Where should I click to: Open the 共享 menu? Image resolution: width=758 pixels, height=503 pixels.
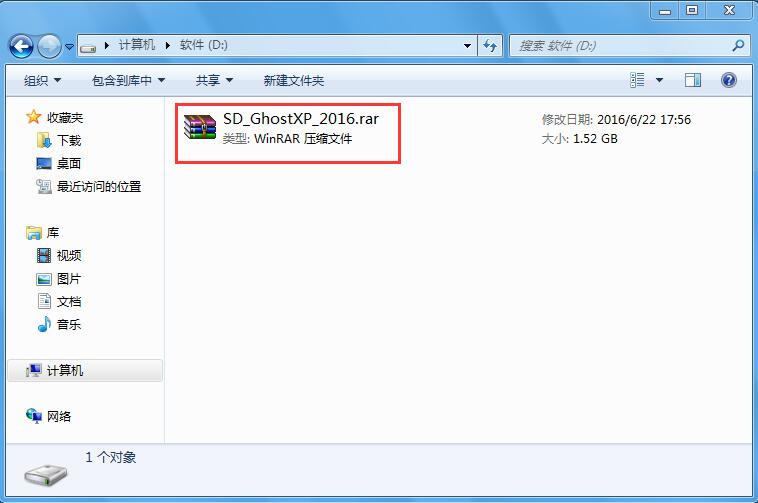pos(214,81)
